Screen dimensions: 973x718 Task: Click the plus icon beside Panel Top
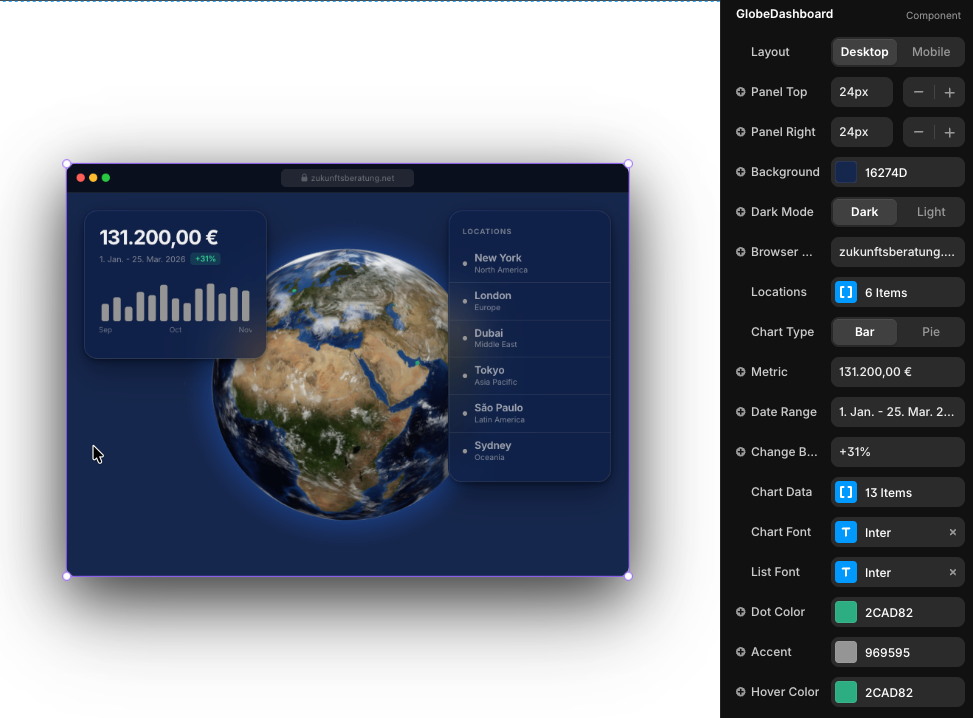coord(741,92)
